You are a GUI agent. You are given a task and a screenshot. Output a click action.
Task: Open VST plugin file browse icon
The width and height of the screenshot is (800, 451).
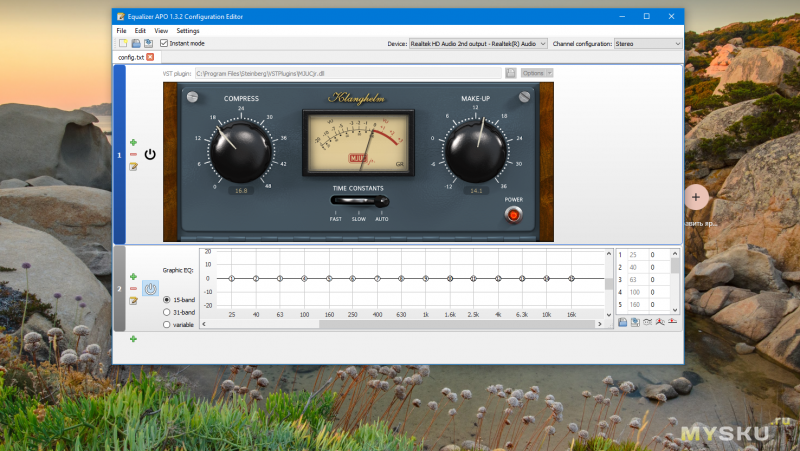(510, 73)
